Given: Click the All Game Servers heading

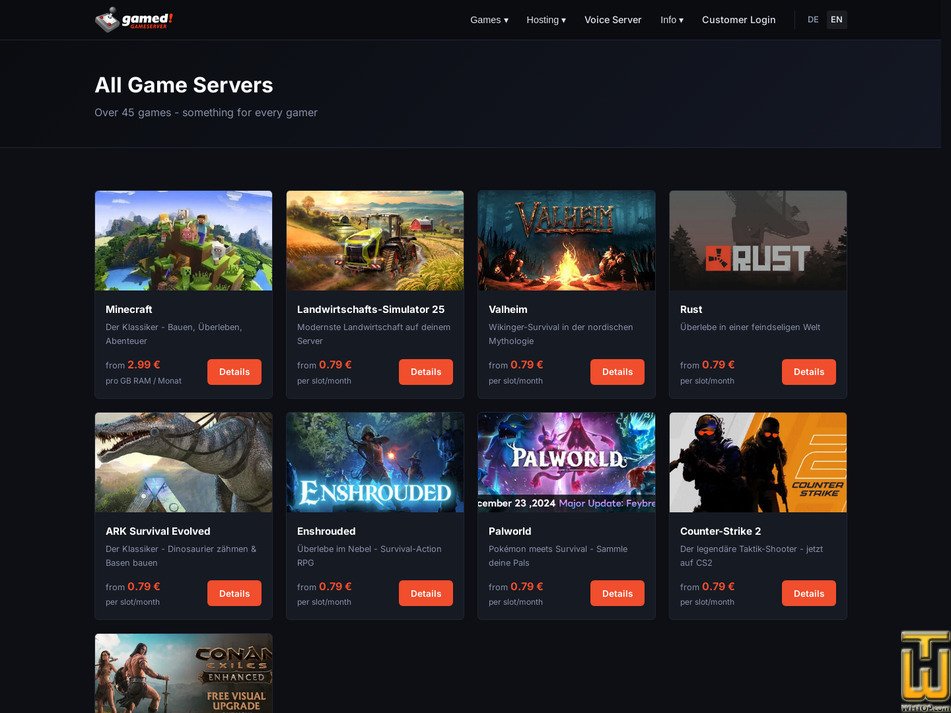Looking at the screenshot, I should pos(184,85).
